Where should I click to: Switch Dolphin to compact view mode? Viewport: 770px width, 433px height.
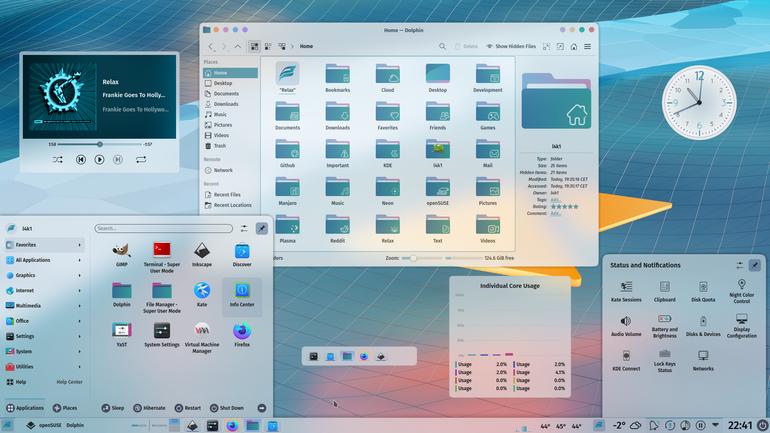tap(268, 46)
